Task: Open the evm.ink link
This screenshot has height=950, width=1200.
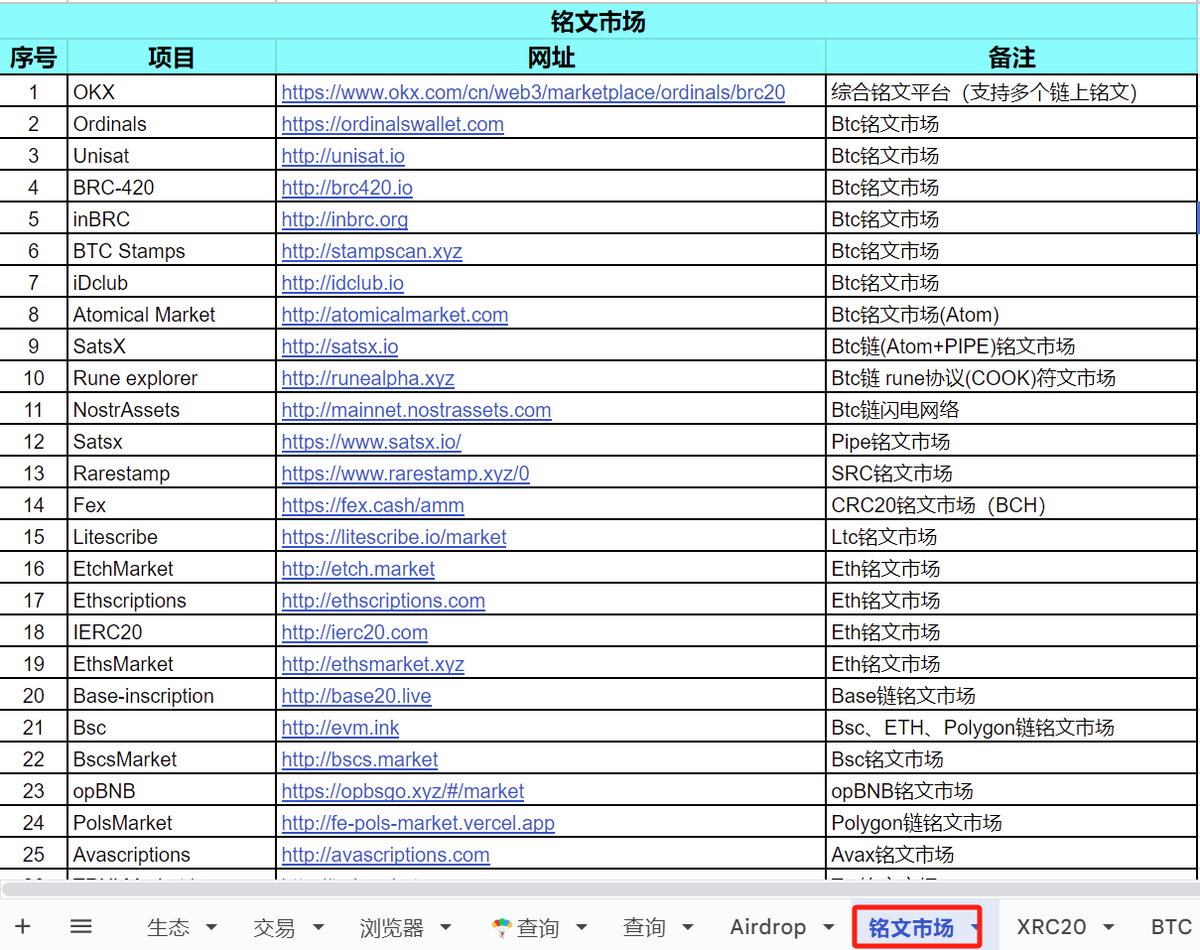Action: pyautogui.click(x=340, y=728)
